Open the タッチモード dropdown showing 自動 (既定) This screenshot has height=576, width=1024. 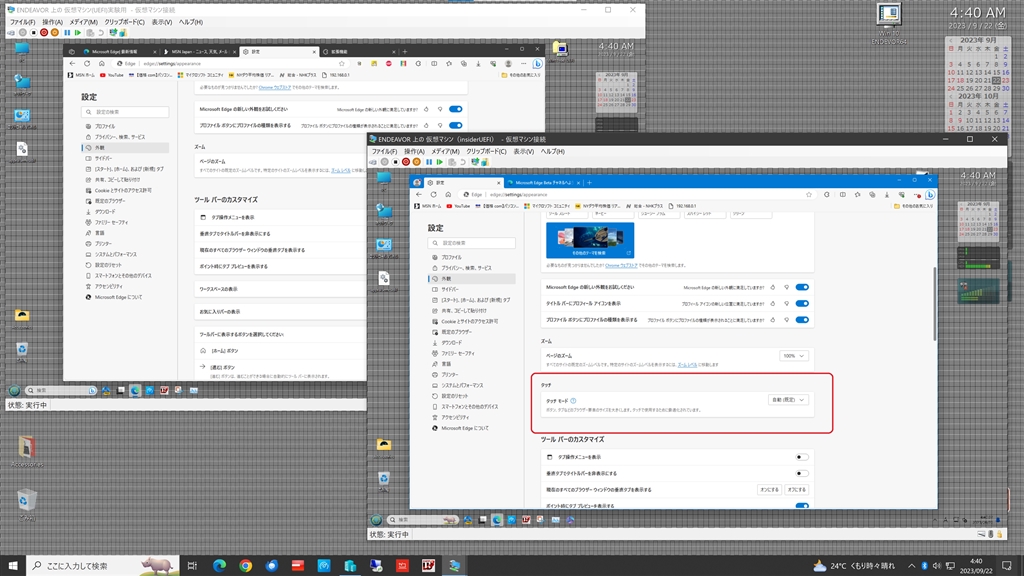(x=787, y=400)
